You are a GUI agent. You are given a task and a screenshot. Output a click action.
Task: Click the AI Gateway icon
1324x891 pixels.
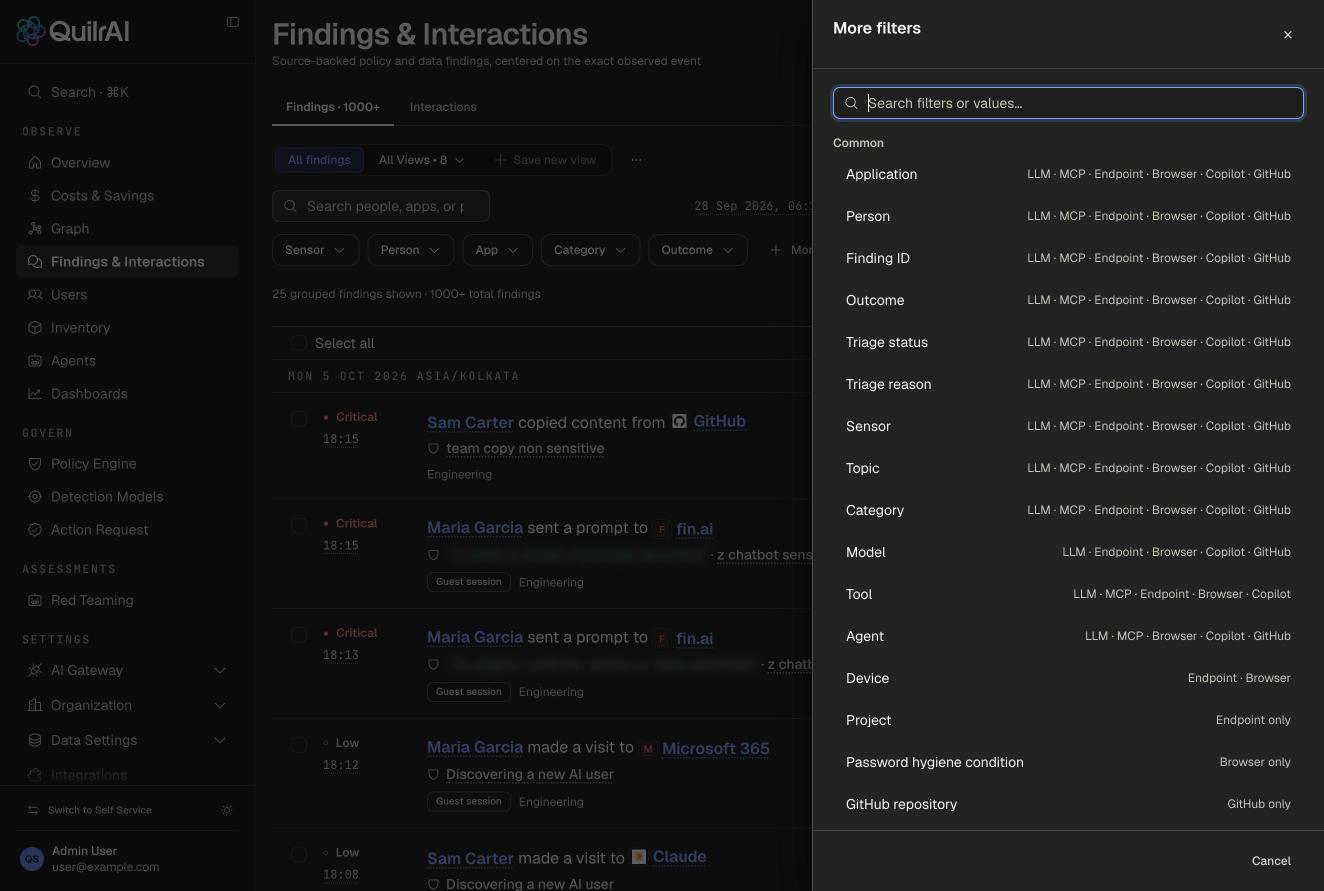(35, 671)
